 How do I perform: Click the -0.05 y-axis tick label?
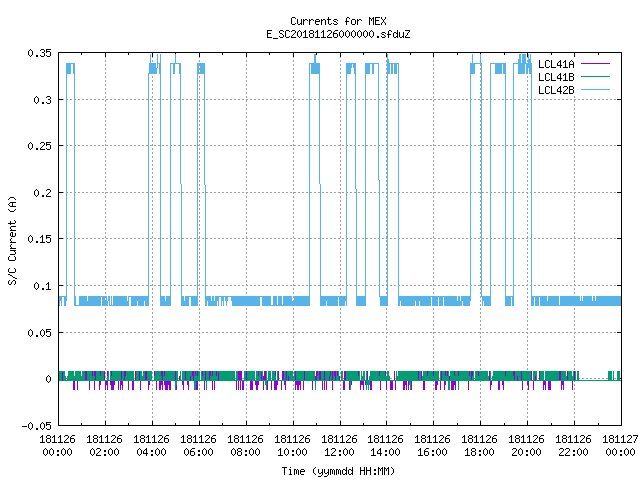[x=37, y=426]
